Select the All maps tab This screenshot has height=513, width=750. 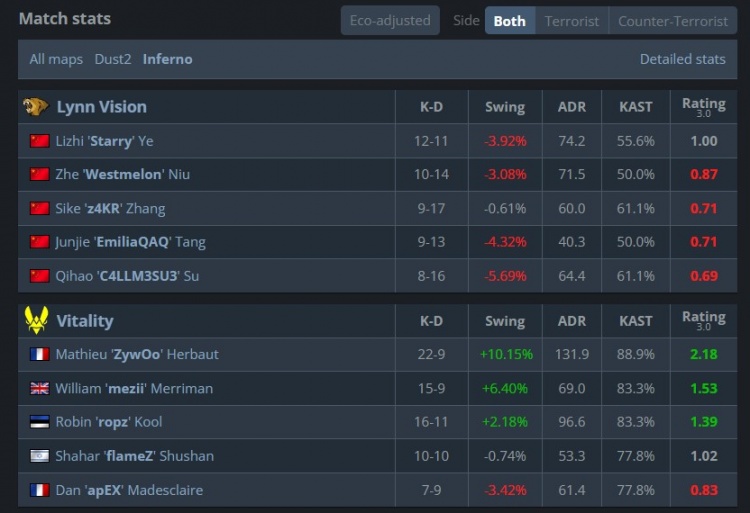coord(56,59)
